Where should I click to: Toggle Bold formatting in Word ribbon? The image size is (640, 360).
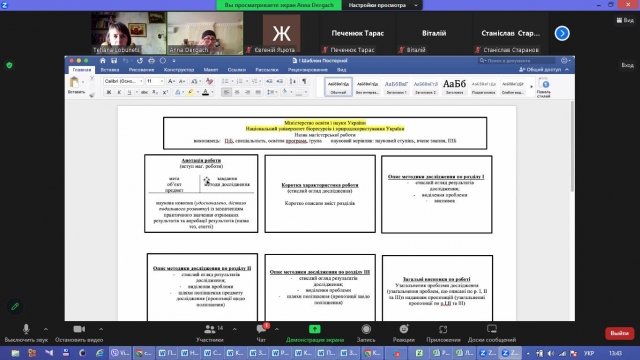click(109, 93)
